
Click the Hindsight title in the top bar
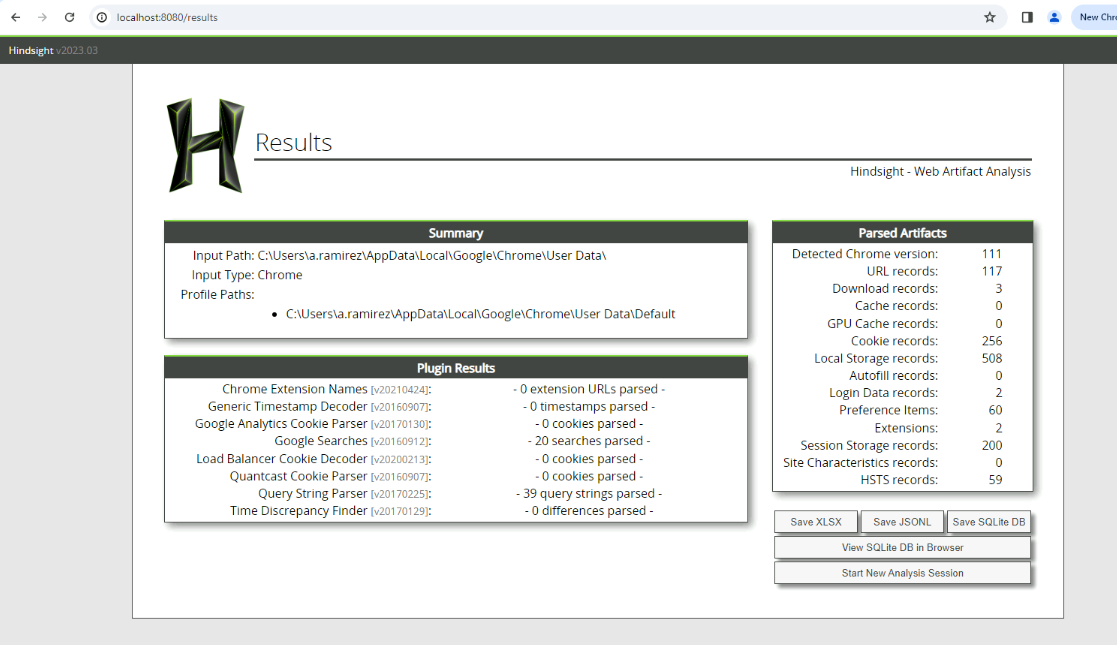(x=31, y=50)
